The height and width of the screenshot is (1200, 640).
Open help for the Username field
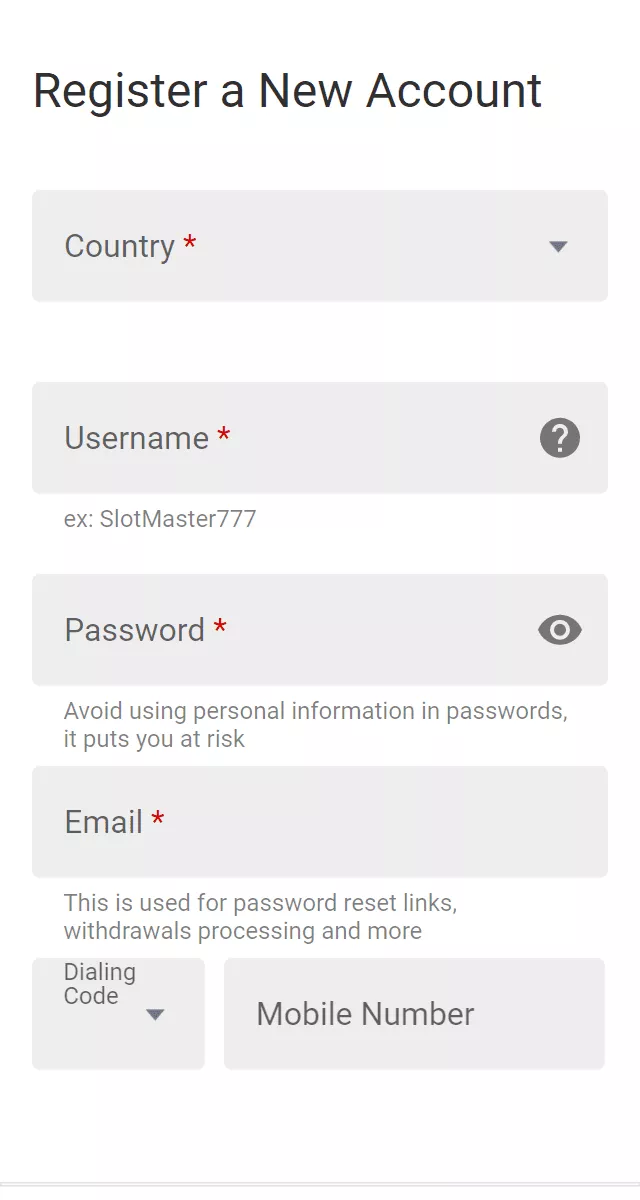click(560, 438)
